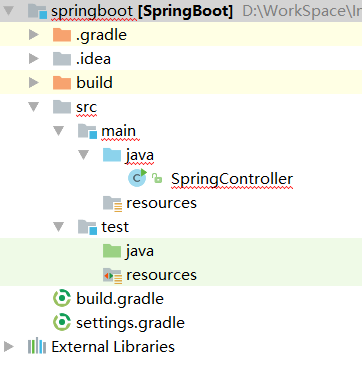Screen dimensions: 362x384
Task: Click the External Libraries icon
Action: click(37, 346)
